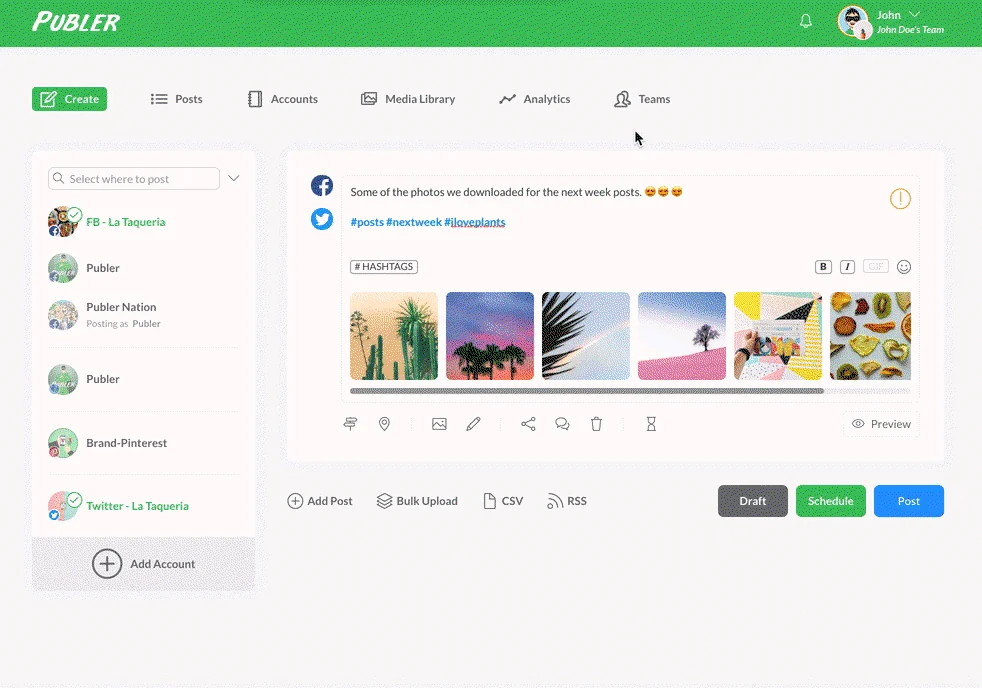Delete the post with the trash icon
Viewport: 982px width, 688px height.
[x=596, y=424]
